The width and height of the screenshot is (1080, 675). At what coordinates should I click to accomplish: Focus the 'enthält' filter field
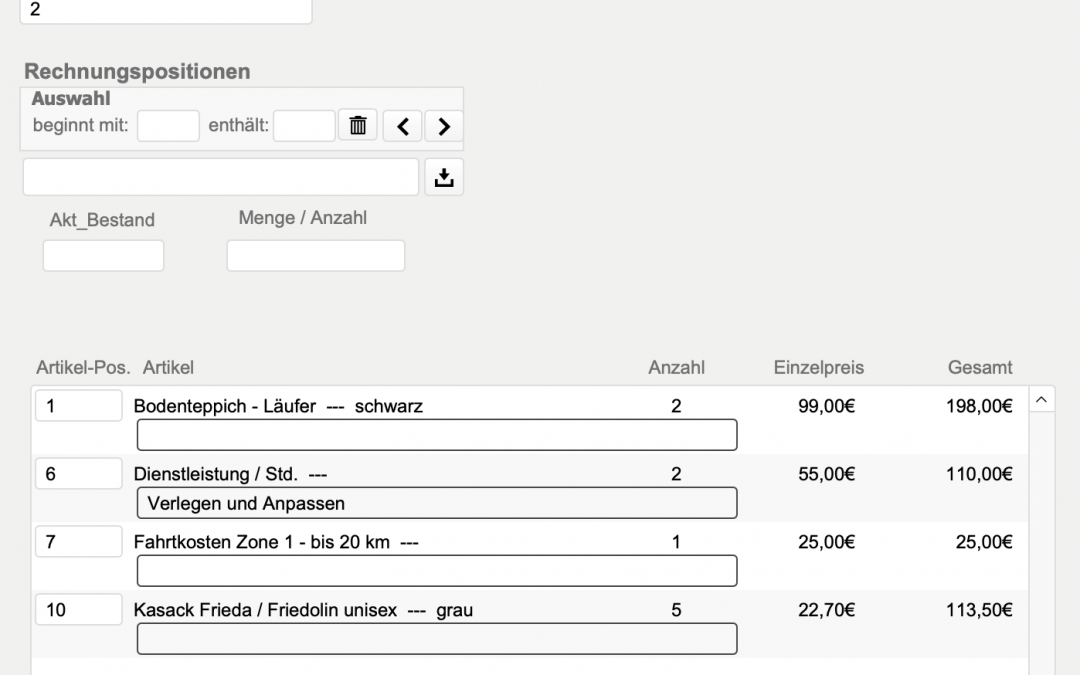304,126
